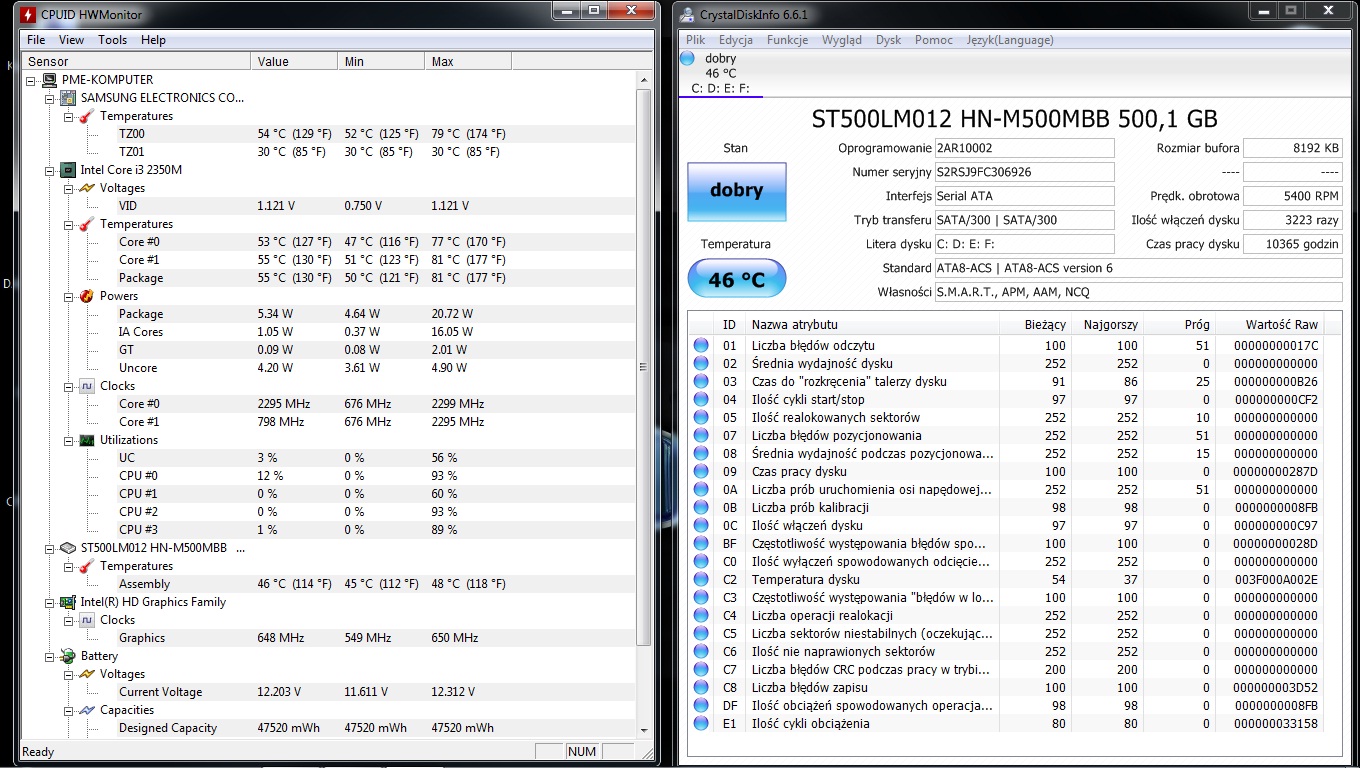
Task: Click the HWMonitor scrollbar up arrow
Action: coord(643,79)
